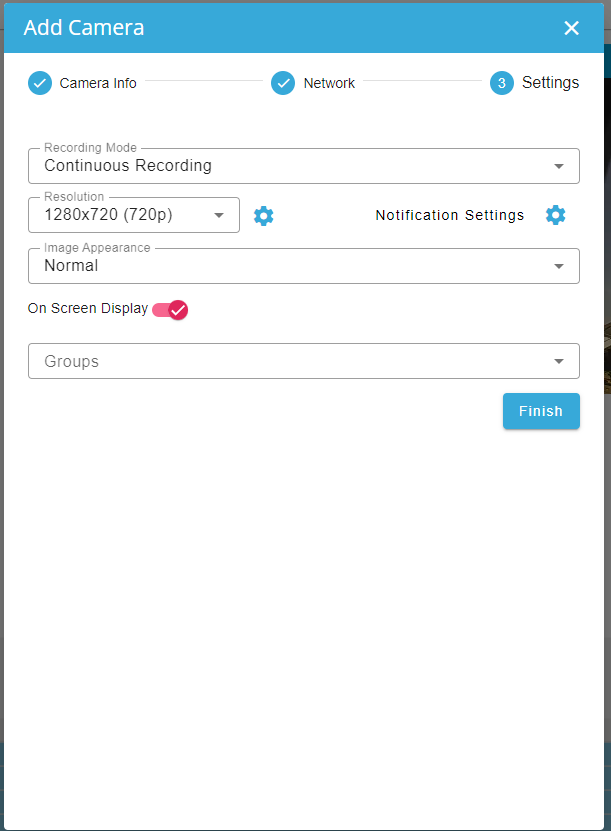Screen dimensions: 611x831
Task: Close the Add Camera dialog
Action: (571, 28)
